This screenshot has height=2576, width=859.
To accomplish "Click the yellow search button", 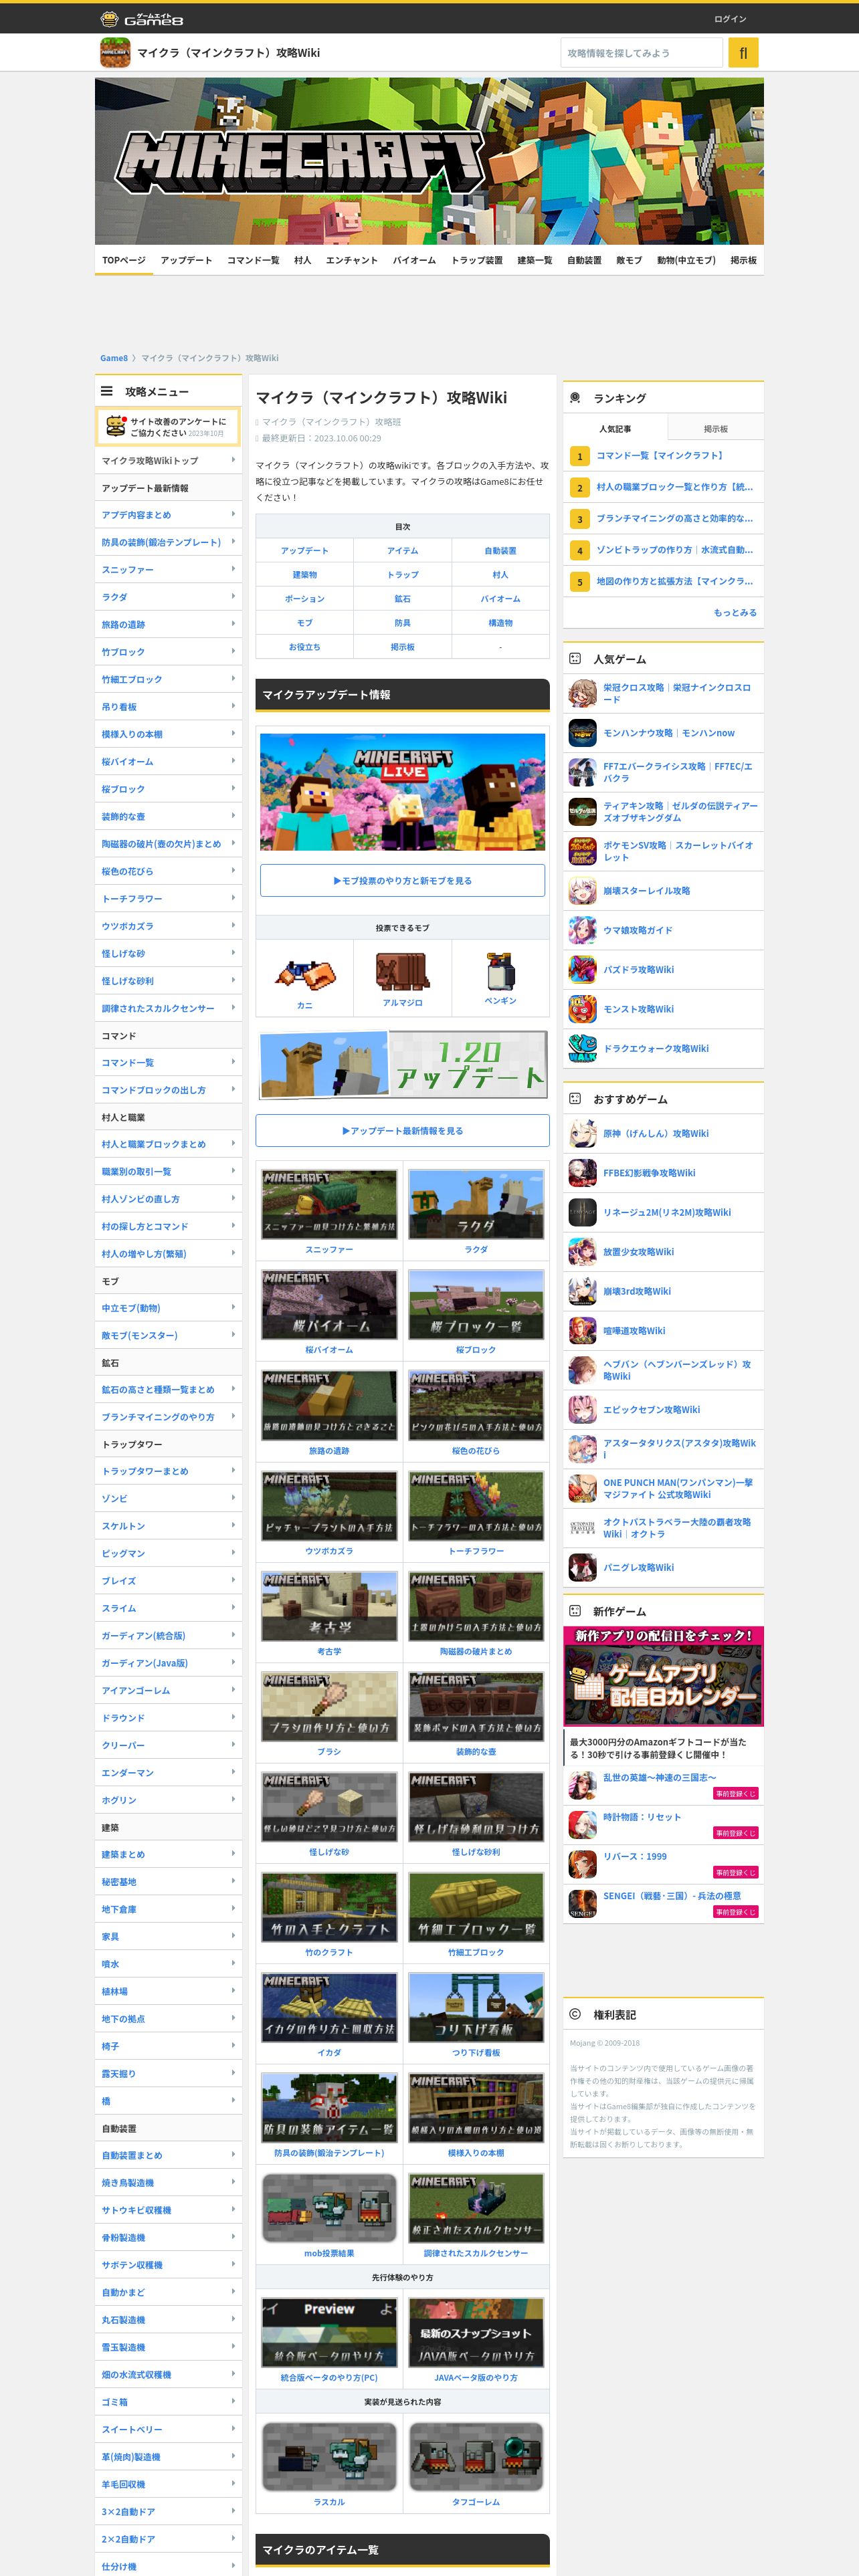I will tap(743, 53).
